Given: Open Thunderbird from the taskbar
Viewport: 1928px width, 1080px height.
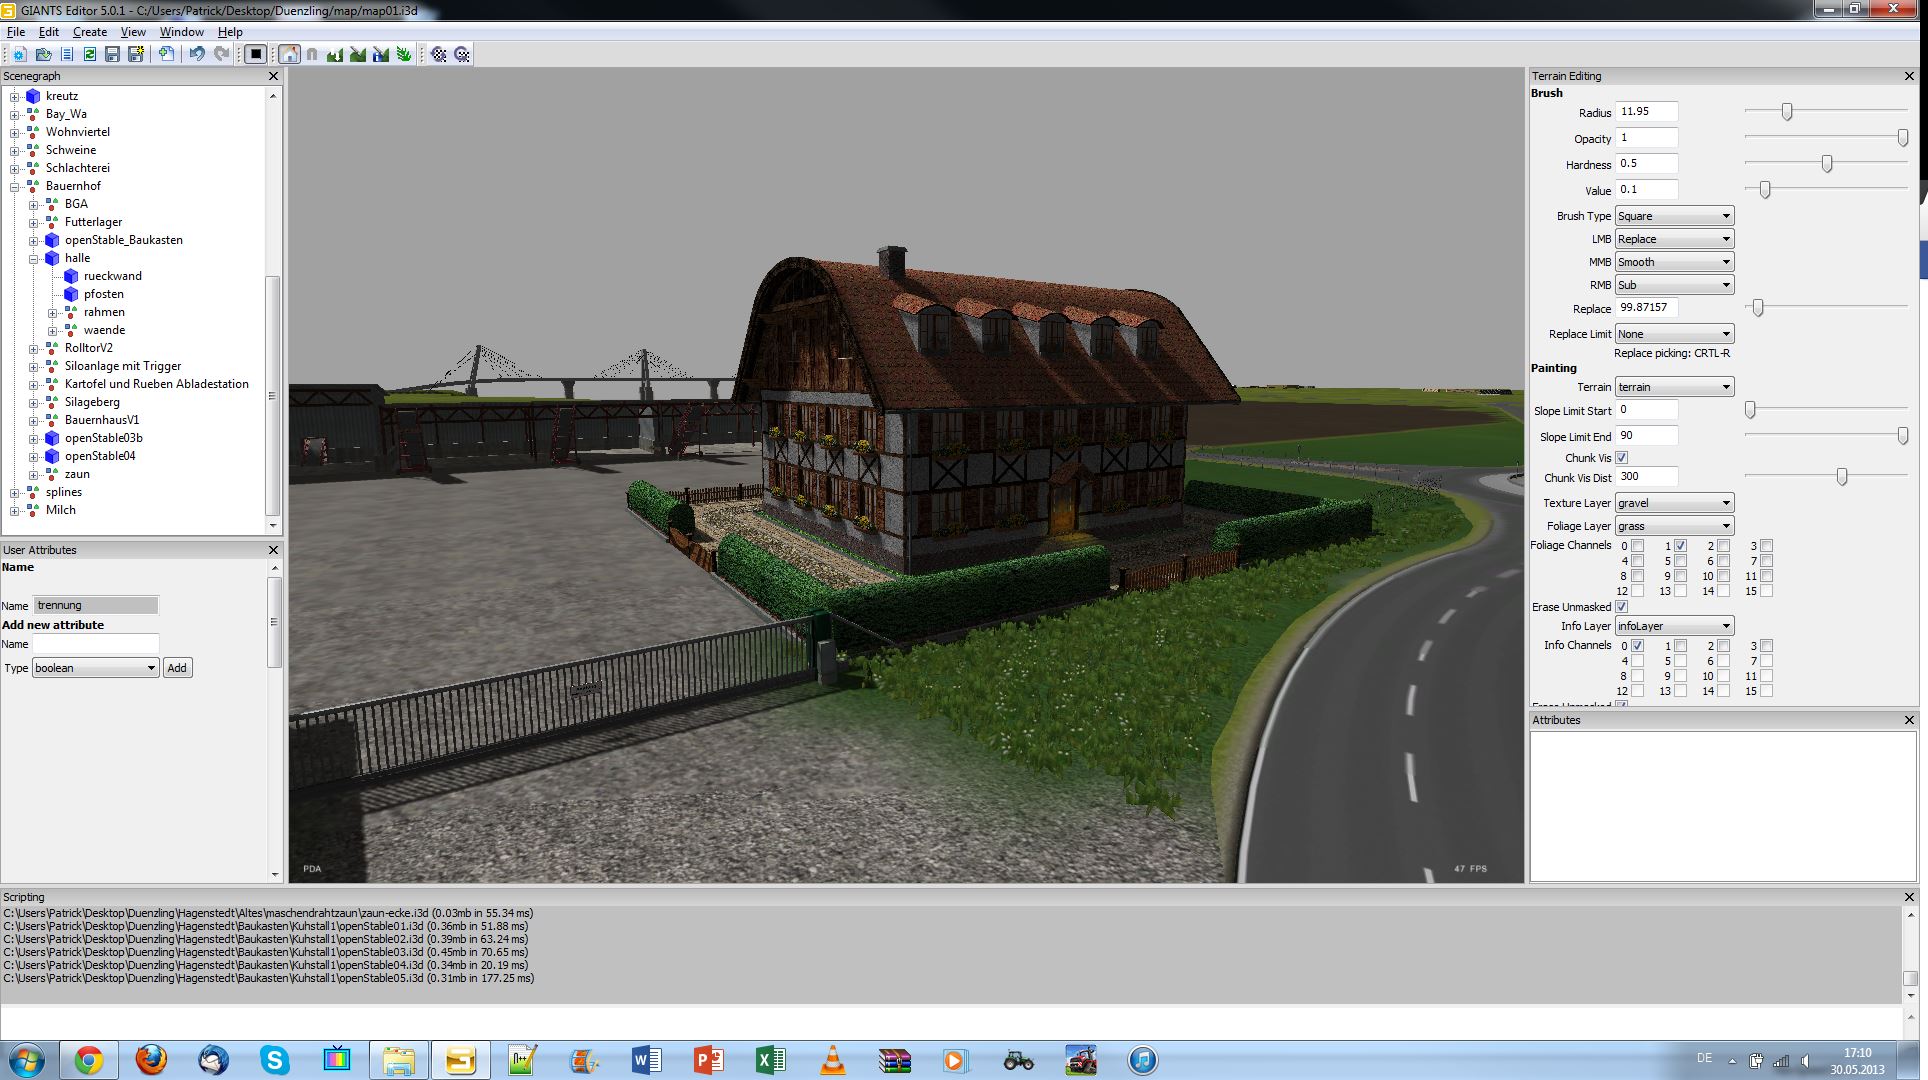Looking at the screenshot, I should pos(213,1060).
